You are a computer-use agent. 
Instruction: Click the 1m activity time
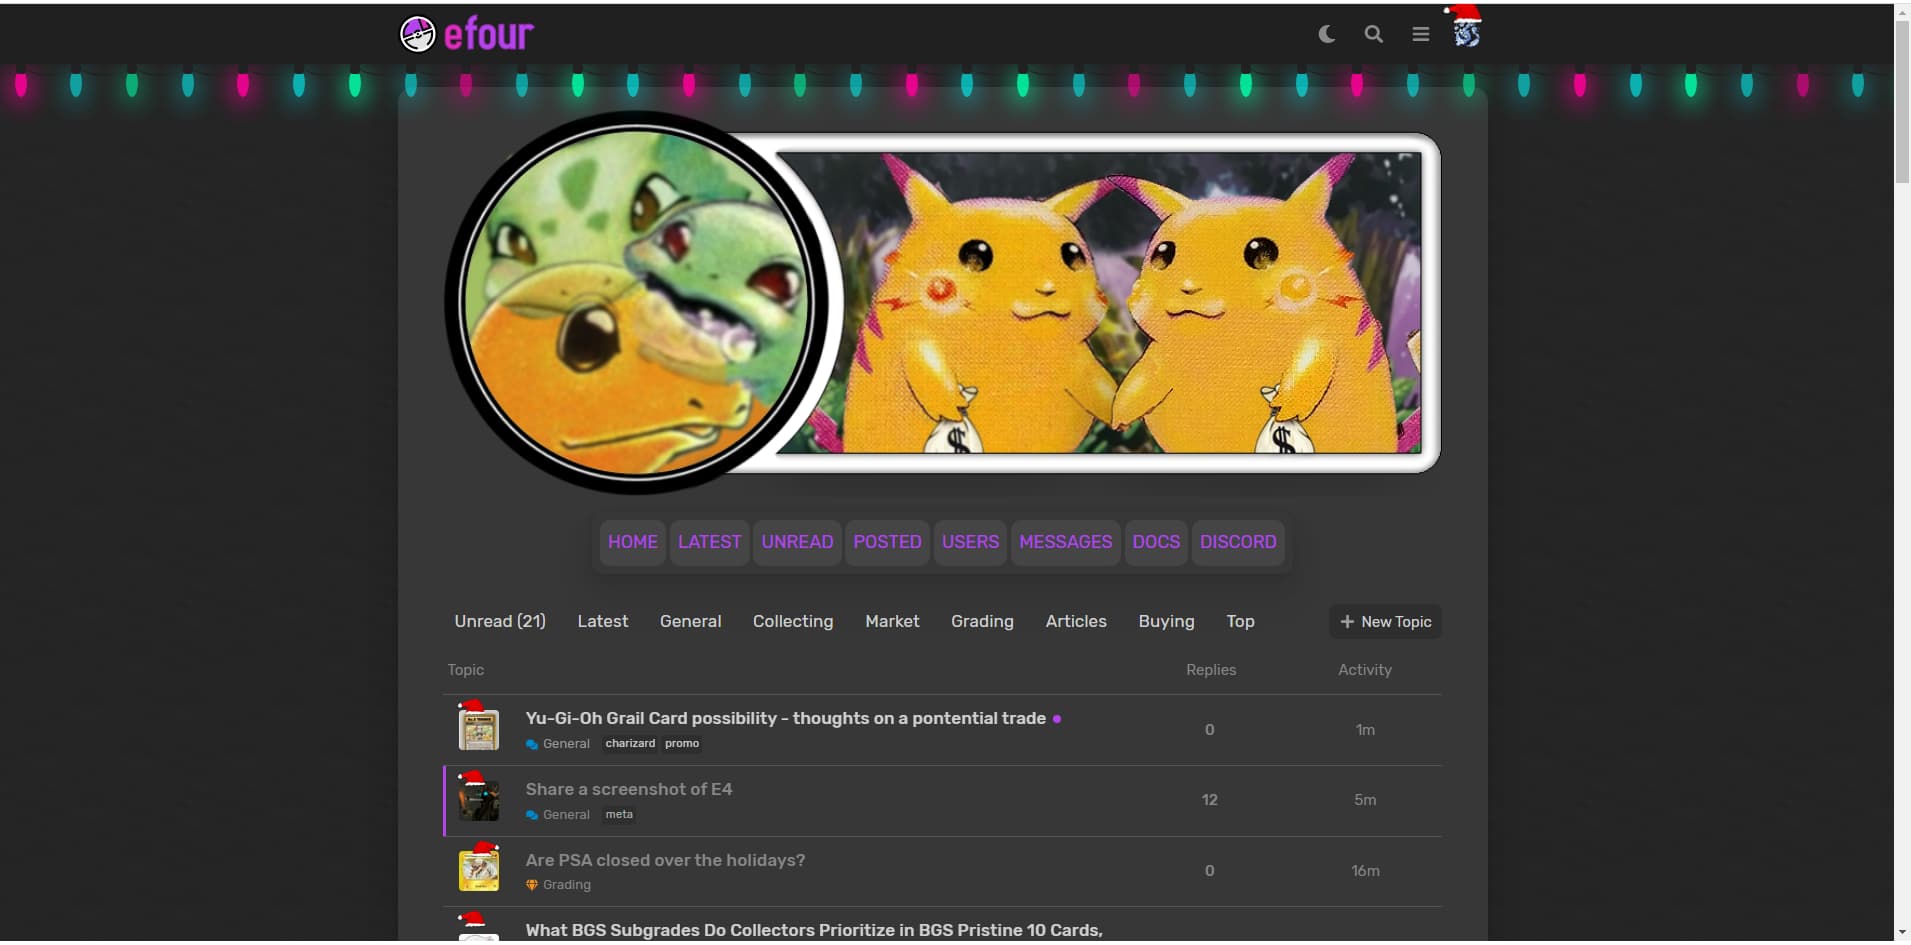[x=1365, y=730]
